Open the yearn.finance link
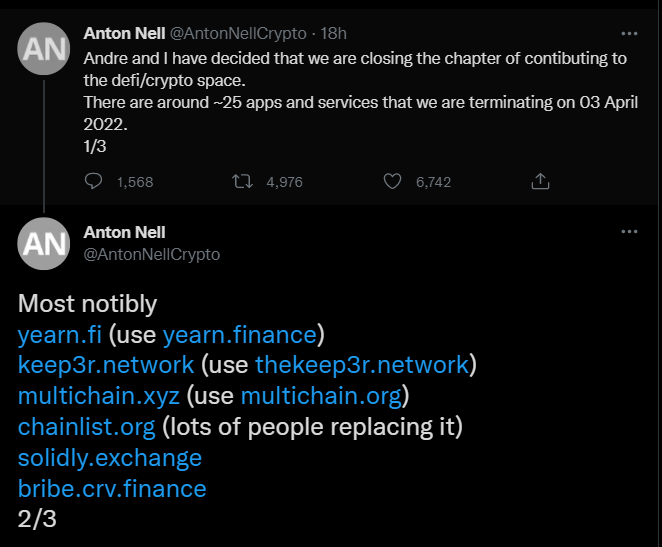 pyautogui.click(x=240, y=335)
